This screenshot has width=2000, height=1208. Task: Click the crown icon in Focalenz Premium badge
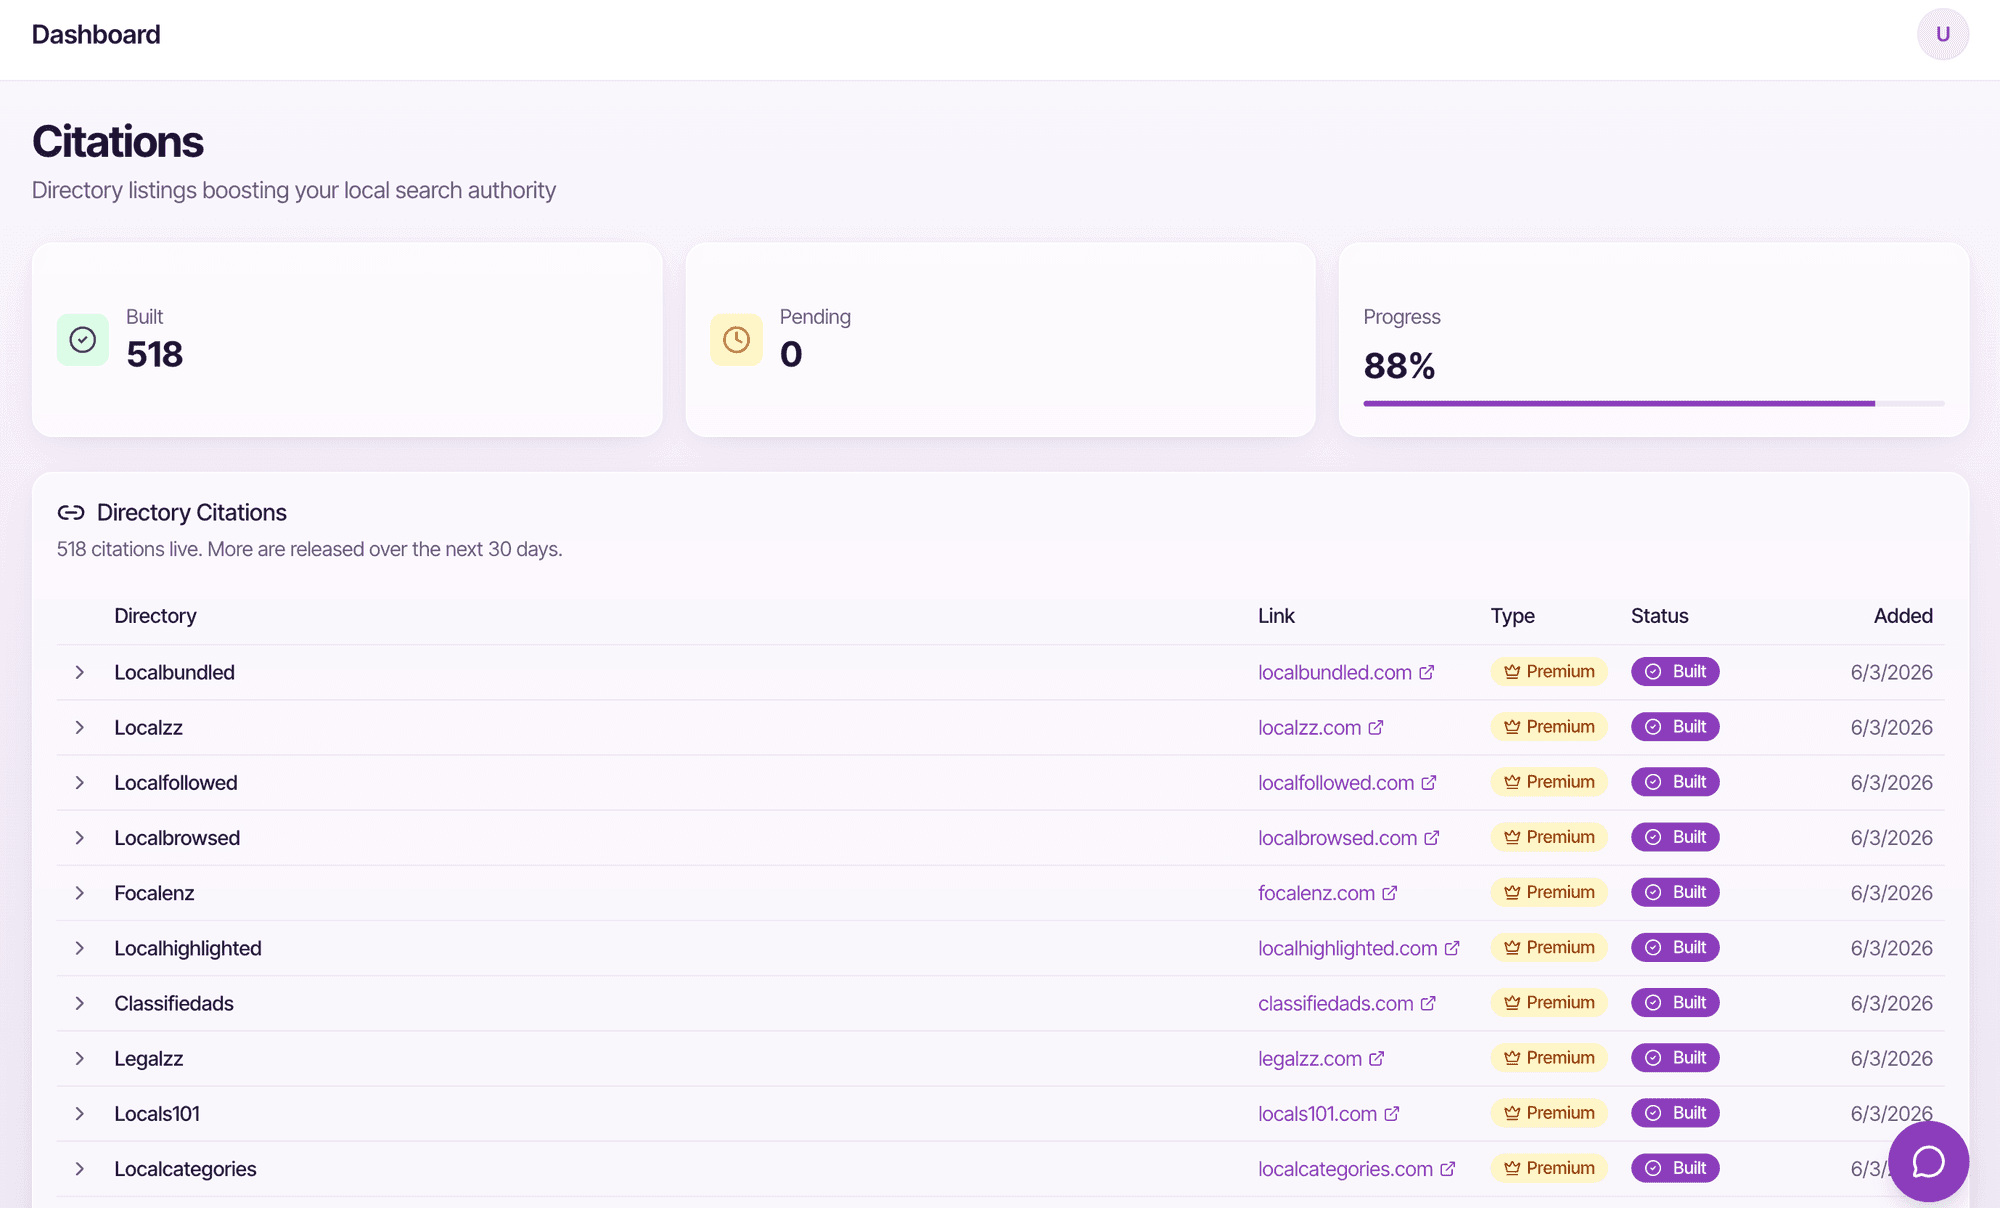[x=1512, y=892]
